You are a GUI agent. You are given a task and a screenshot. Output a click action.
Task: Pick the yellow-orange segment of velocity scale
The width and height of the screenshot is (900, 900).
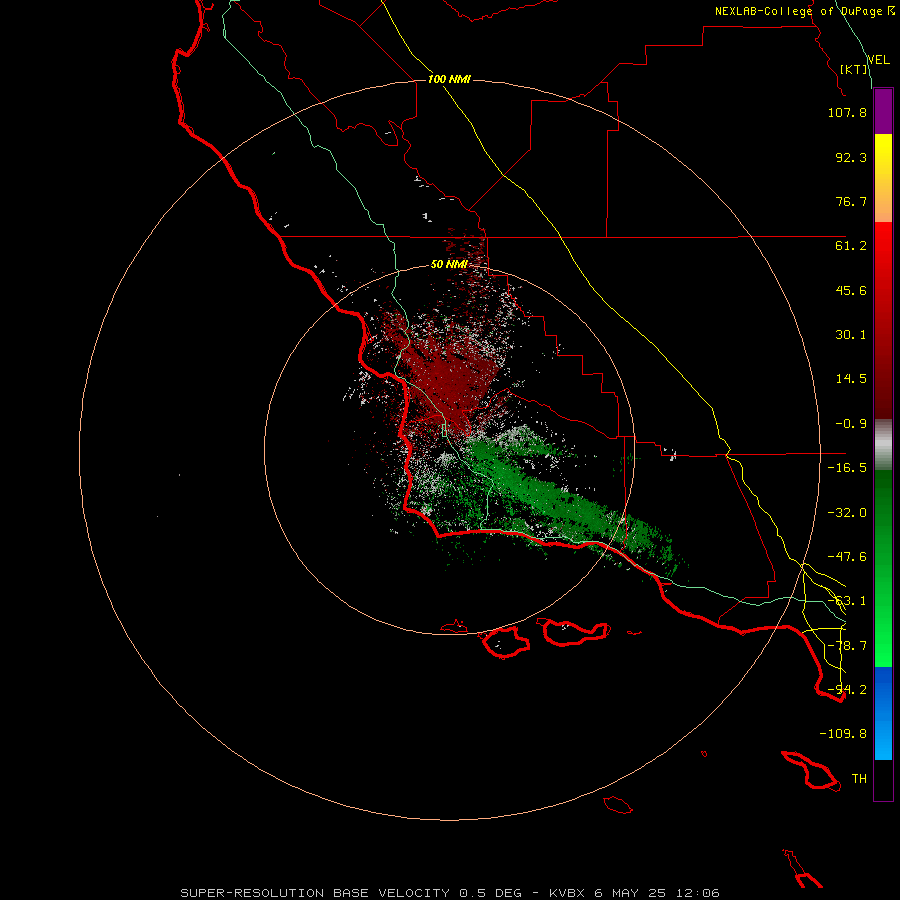coord(883,178)
